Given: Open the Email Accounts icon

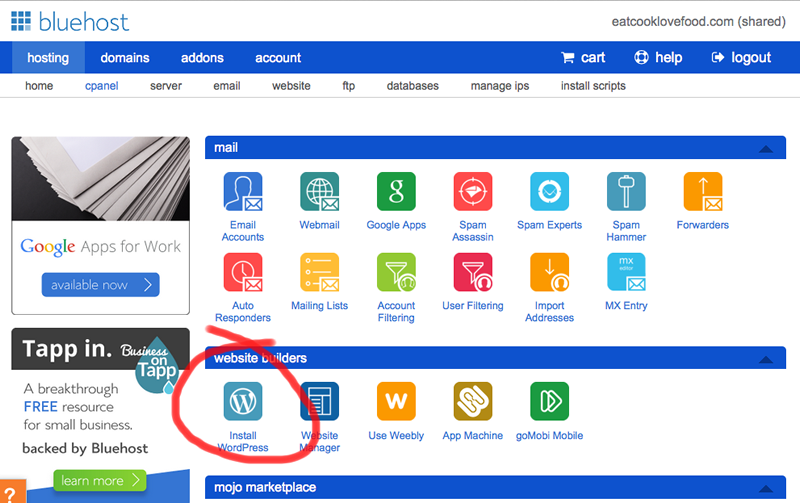Looking at the screenshot, I should point(243,192).
